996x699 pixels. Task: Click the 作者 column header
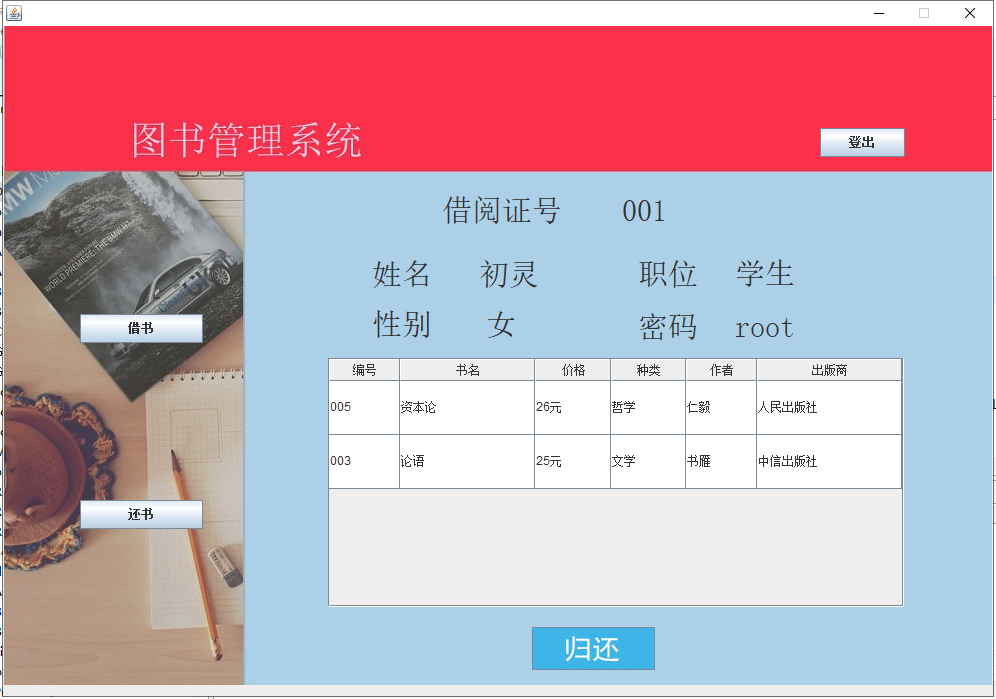(x=721, y=370)
